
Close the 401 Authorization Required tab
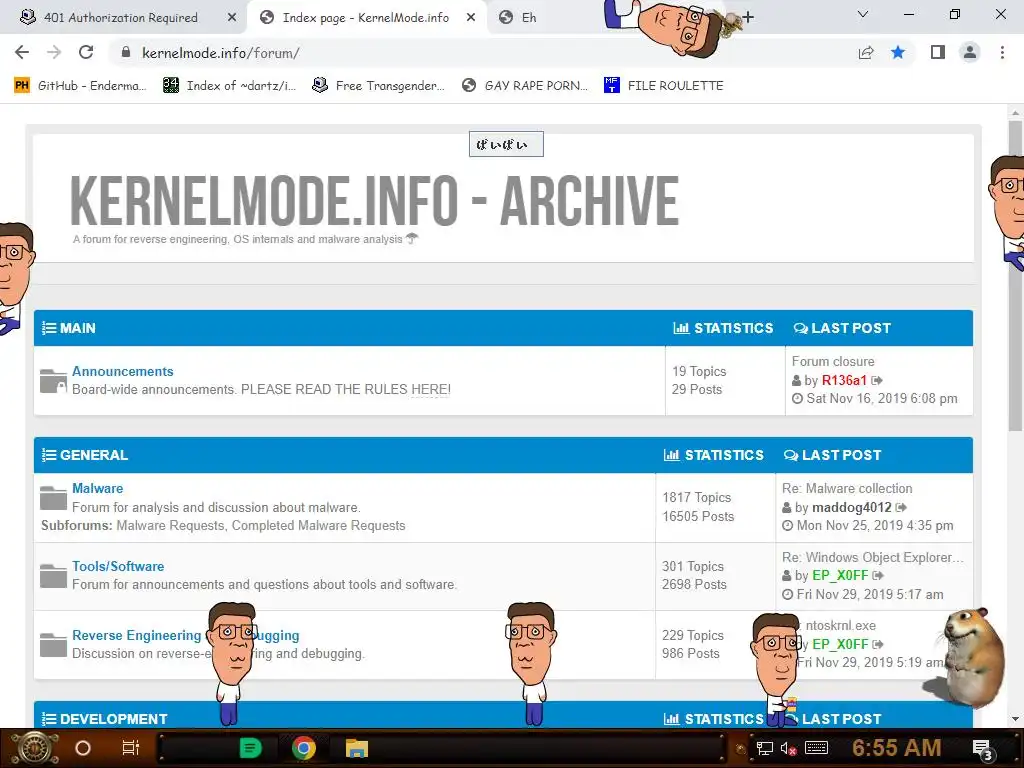pos(232,18)
